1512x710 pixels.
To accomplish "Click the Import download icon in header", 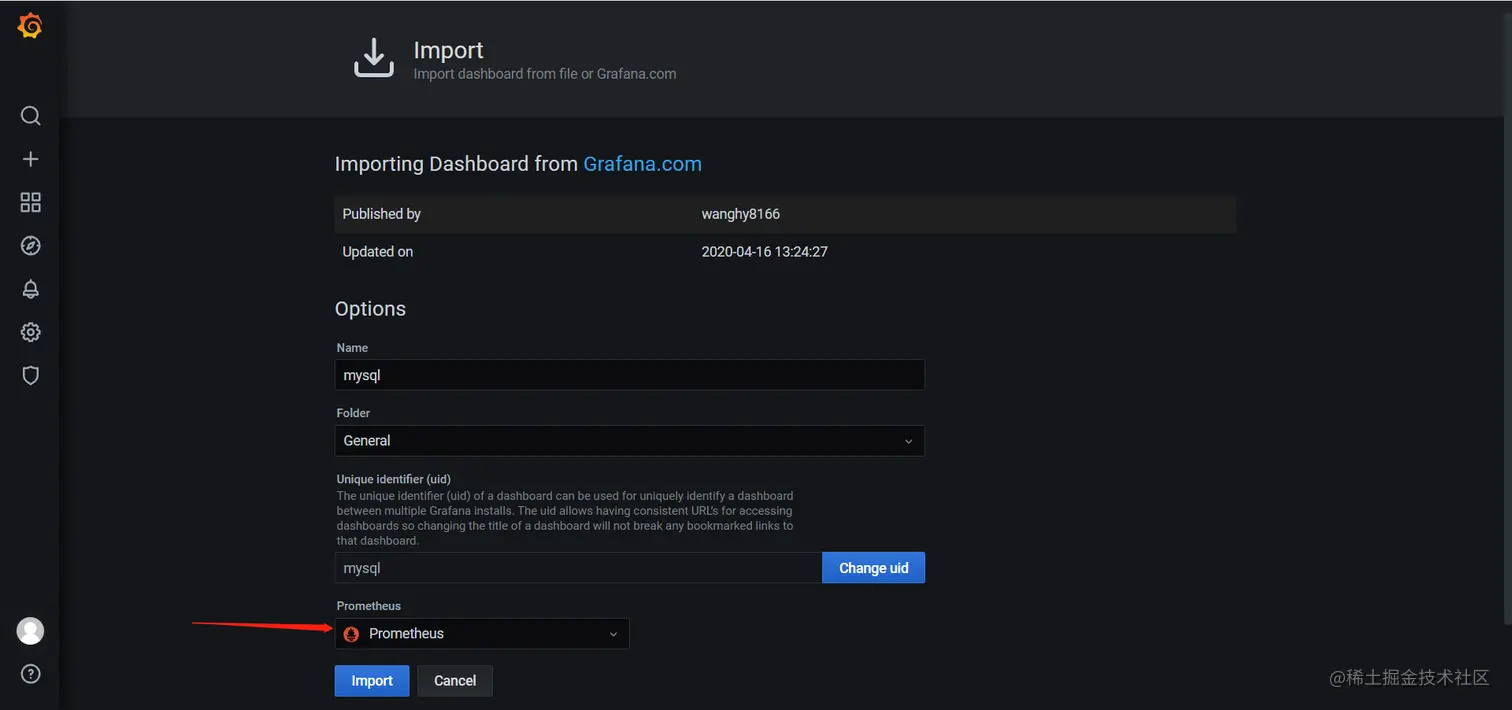I will [374, 58].
